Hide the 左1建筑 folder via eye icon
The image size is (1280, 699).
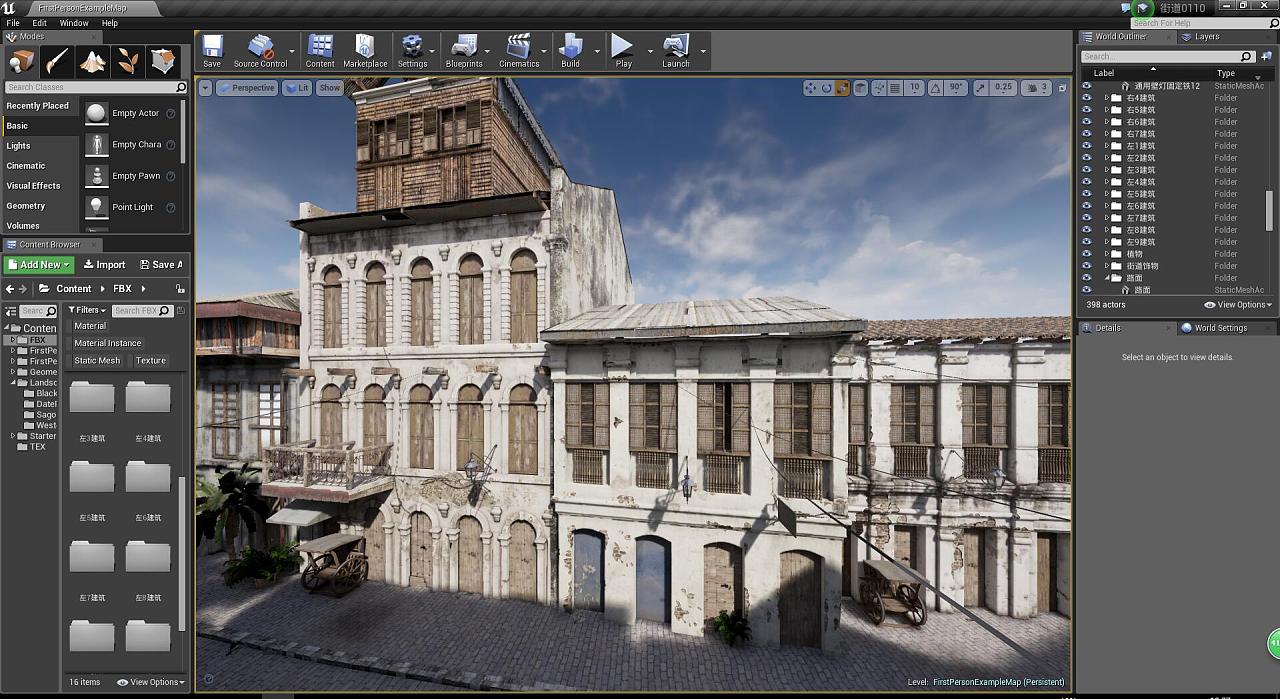click(1087, 146)
